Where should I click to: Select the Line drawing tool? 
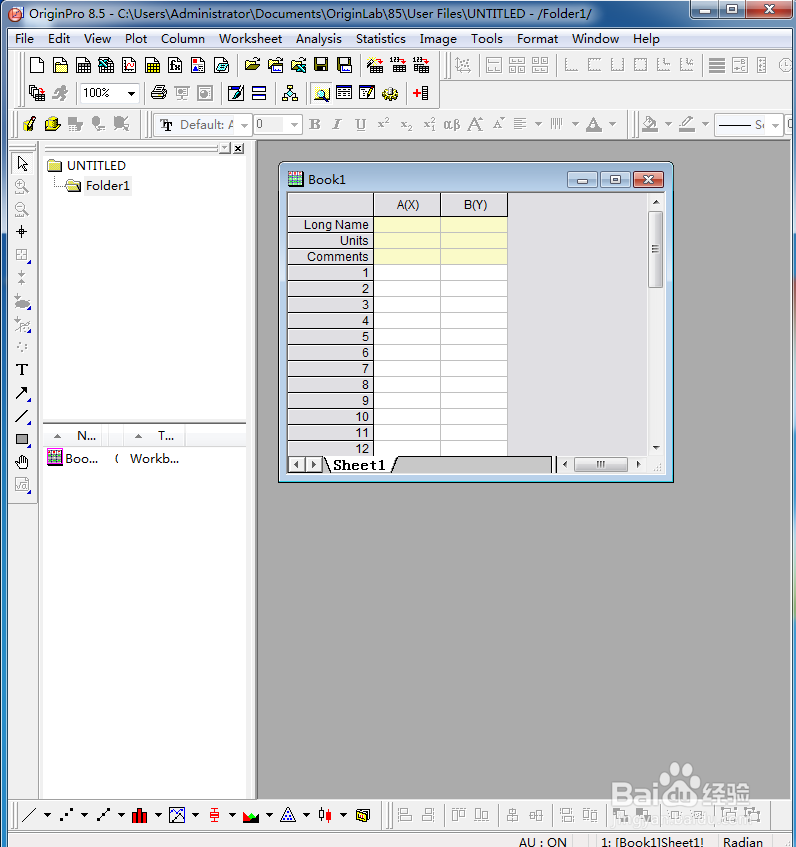[22, 416]
